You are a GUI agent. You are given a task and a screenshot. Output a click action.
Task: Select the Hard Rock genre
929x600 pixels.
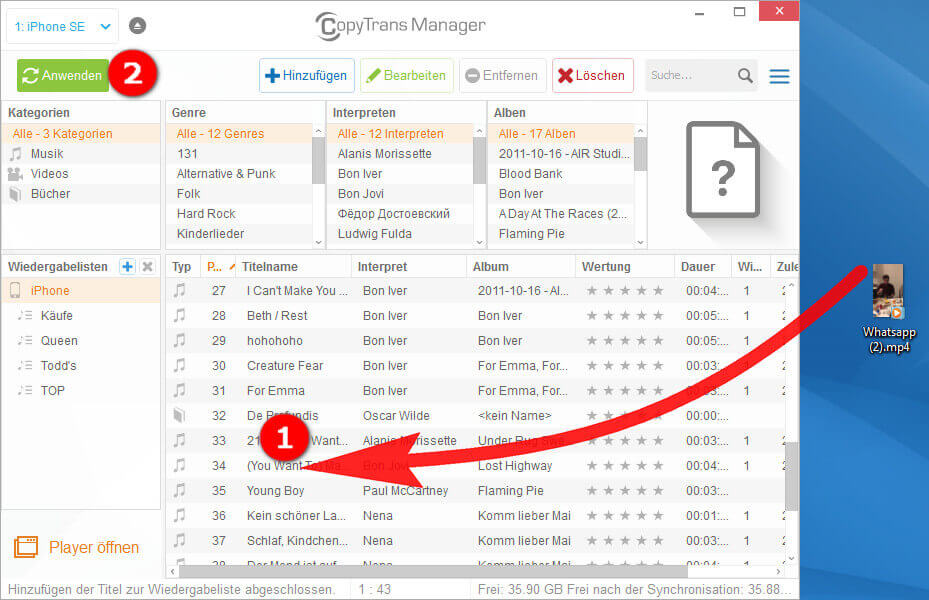[x=239, y=214]
